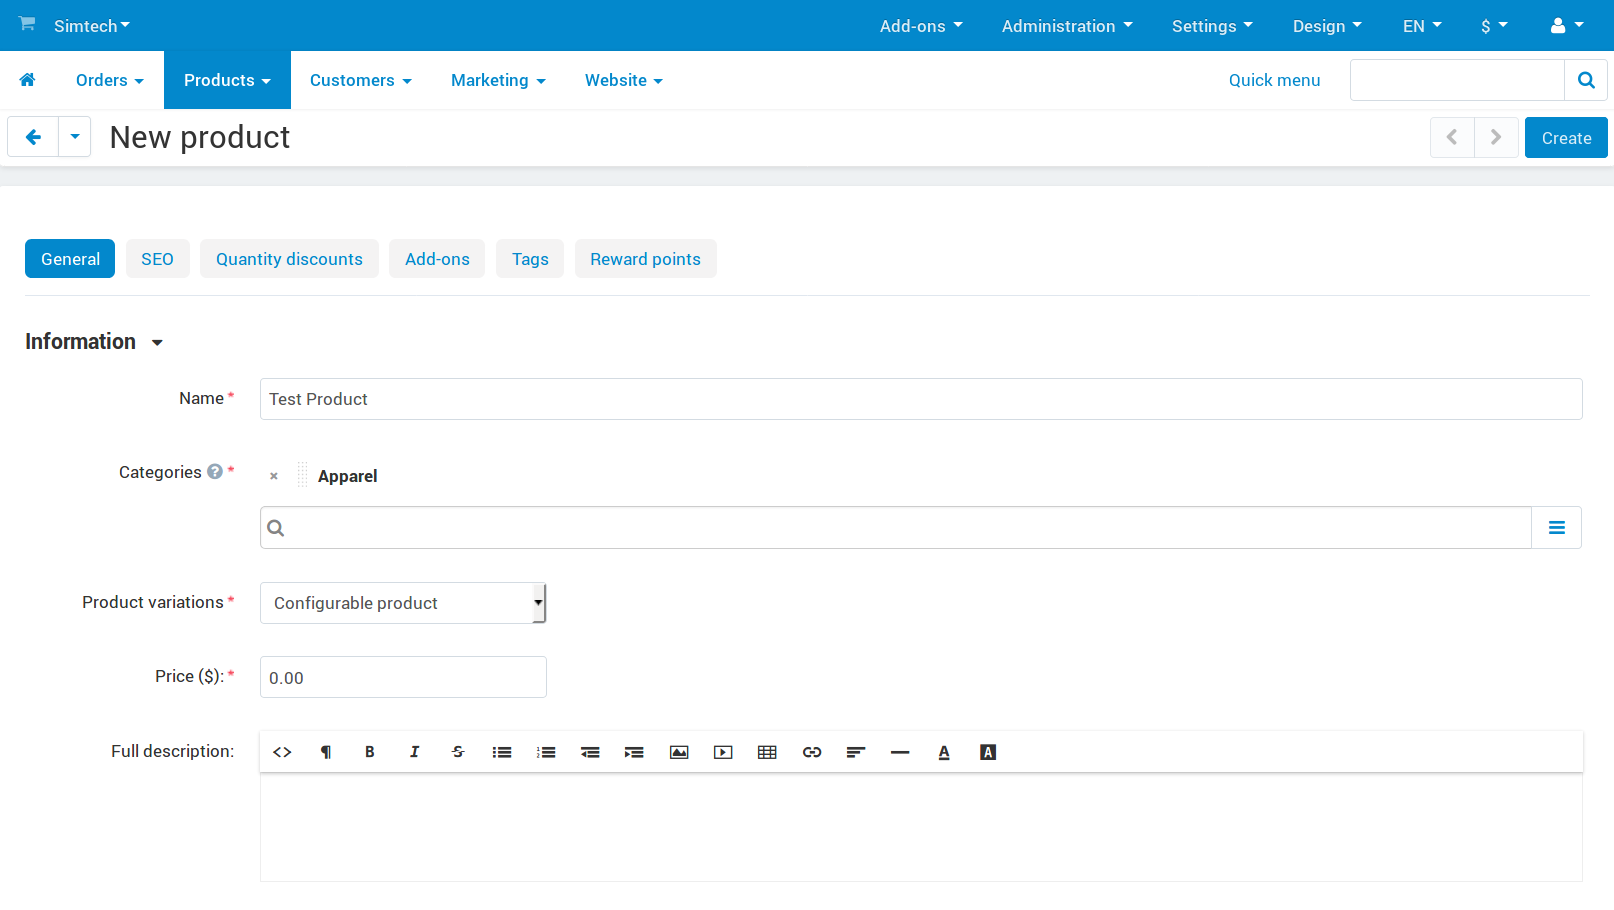
Task: Toggle HTML source view in editor
Action: [282, 752]
